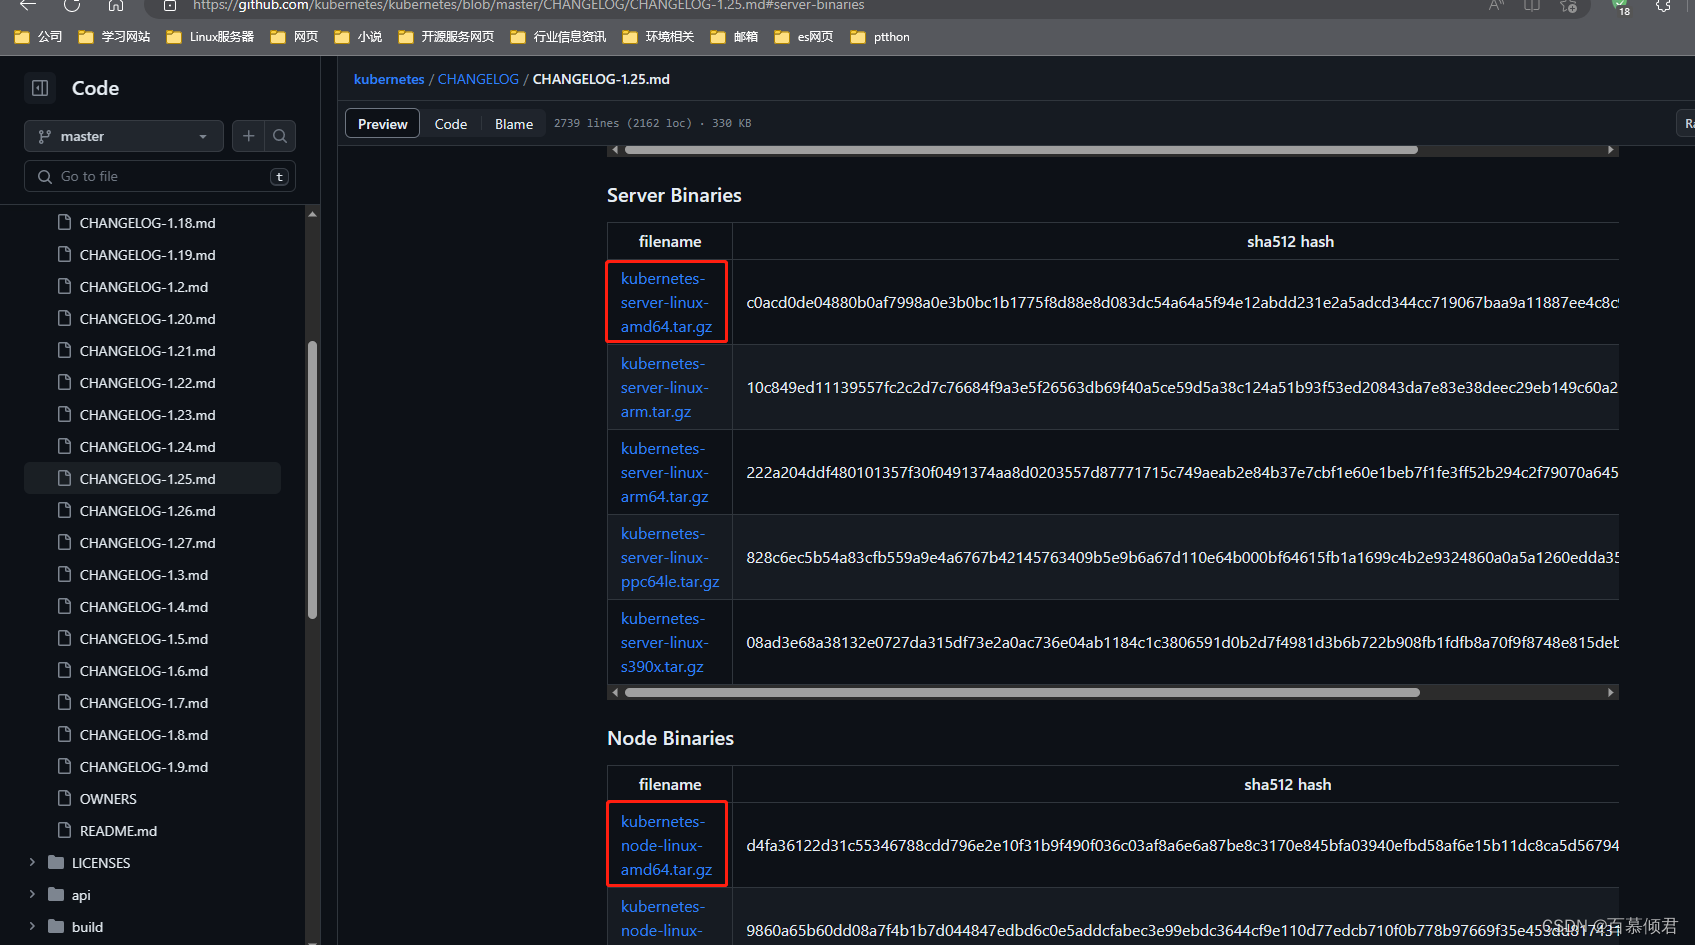Open the ptthon bookmark folder

880,37
